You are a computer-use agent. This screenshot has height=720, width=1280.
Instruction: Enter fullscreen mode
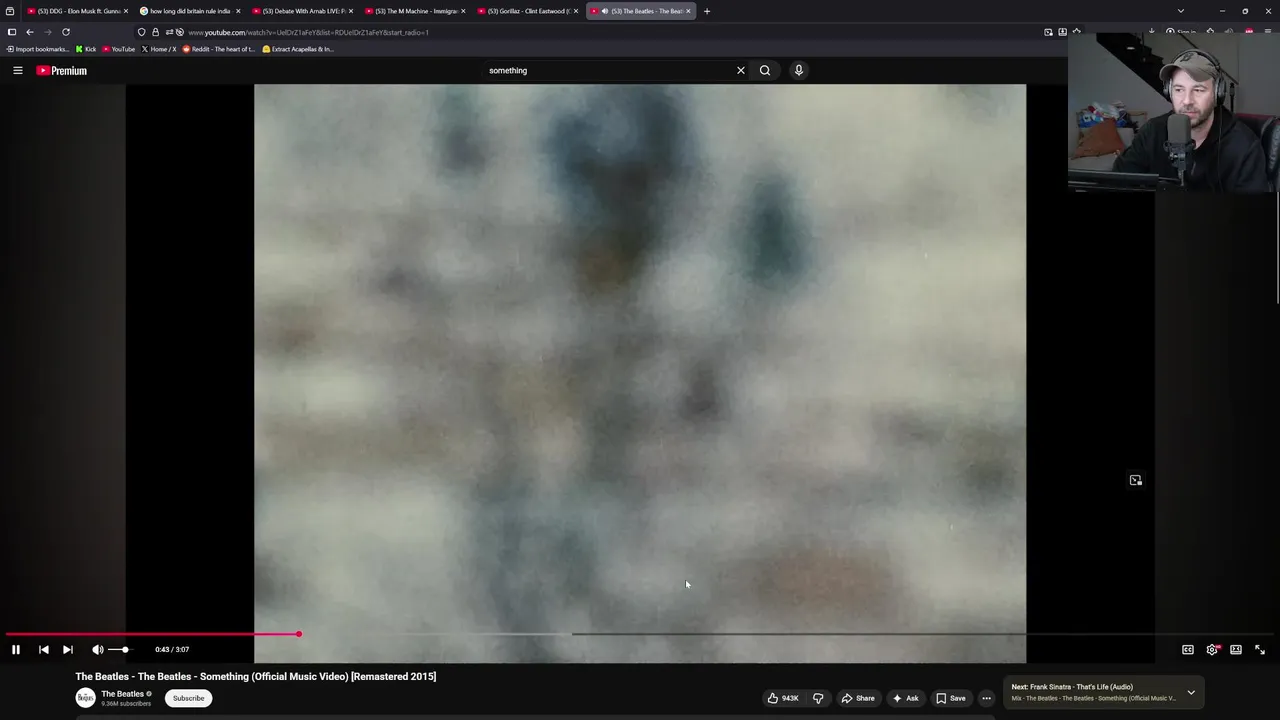click(x=1260, y=650)
